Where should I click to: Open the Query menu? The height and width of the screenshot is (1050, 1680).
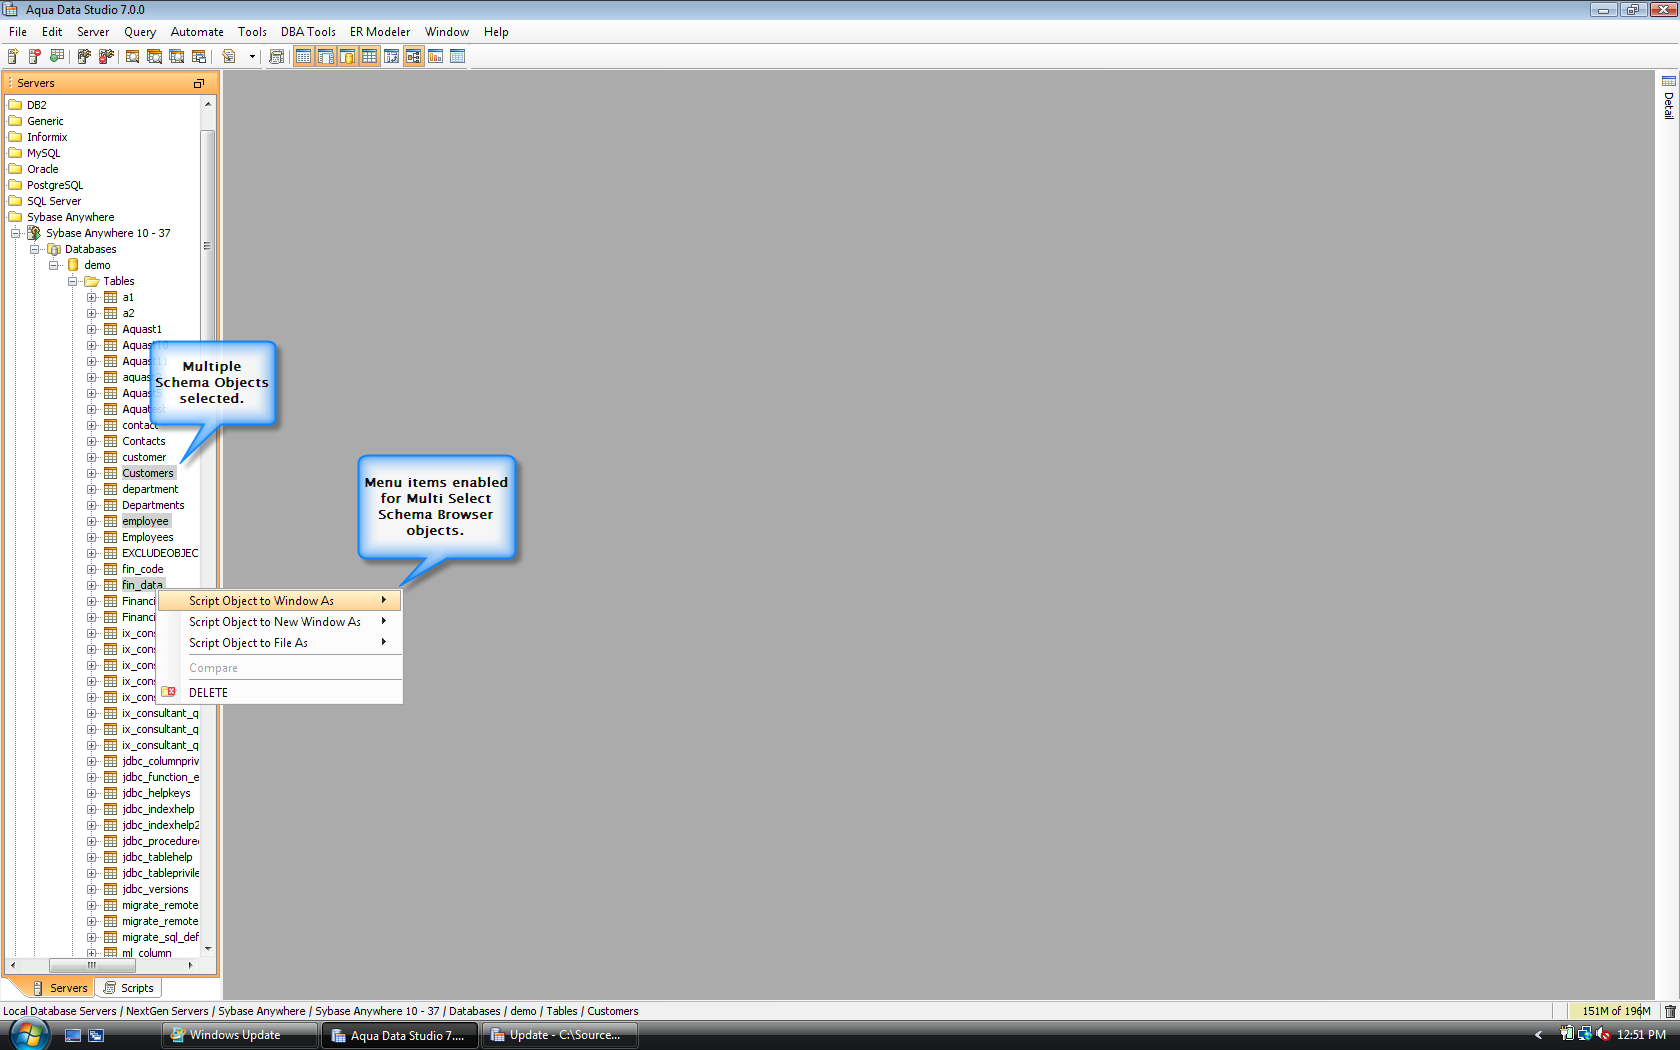[140, 32]
